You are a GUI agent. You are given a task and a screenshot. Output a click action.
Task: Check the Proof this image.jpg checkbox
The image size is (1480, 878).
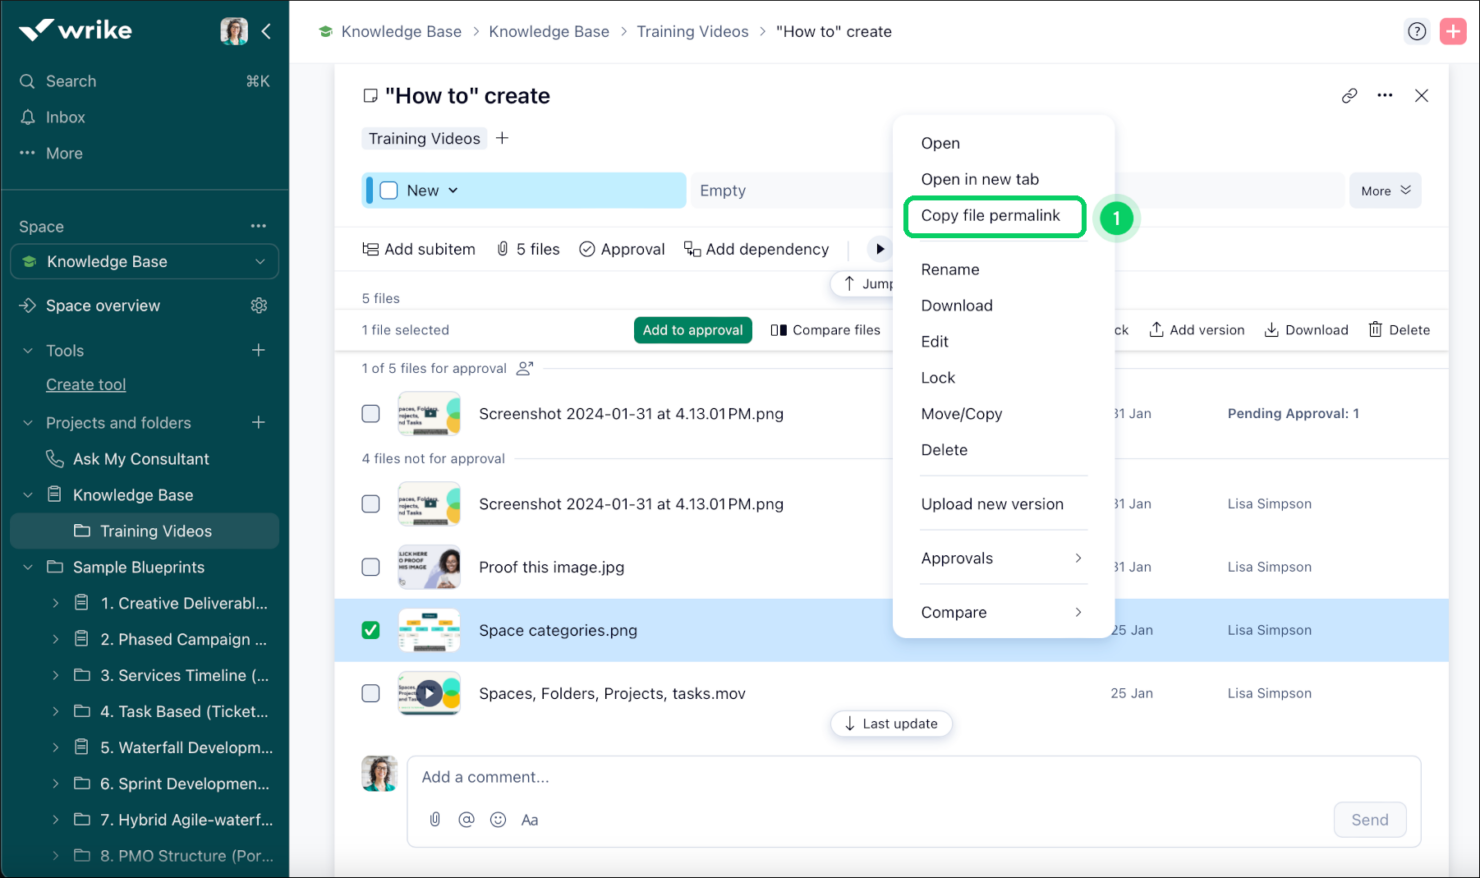(371, 567)
